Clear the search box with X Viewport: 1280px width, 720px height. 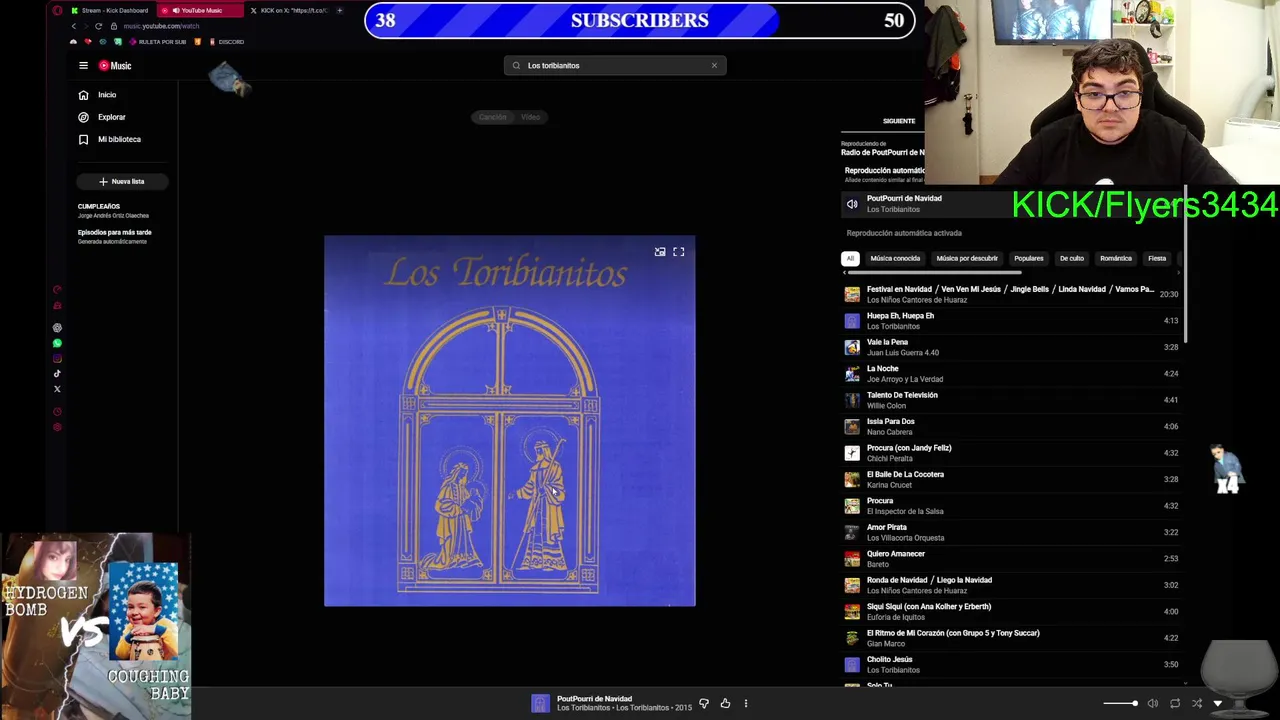pyautogui.click(x=714, y=66)
